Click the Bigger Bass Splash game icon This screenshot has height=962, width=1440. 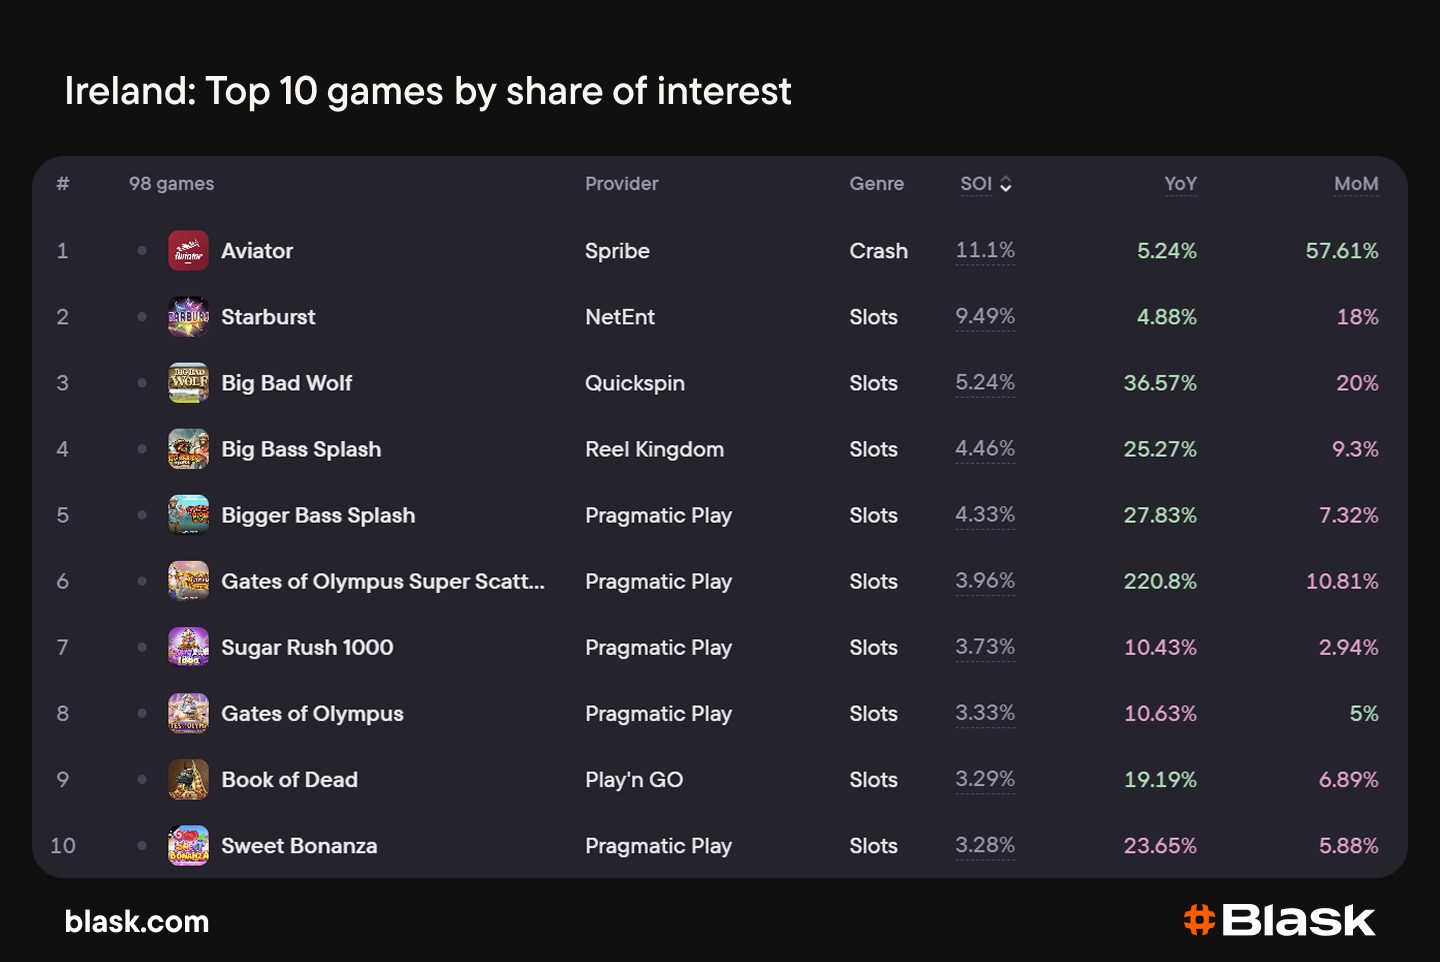188,515
